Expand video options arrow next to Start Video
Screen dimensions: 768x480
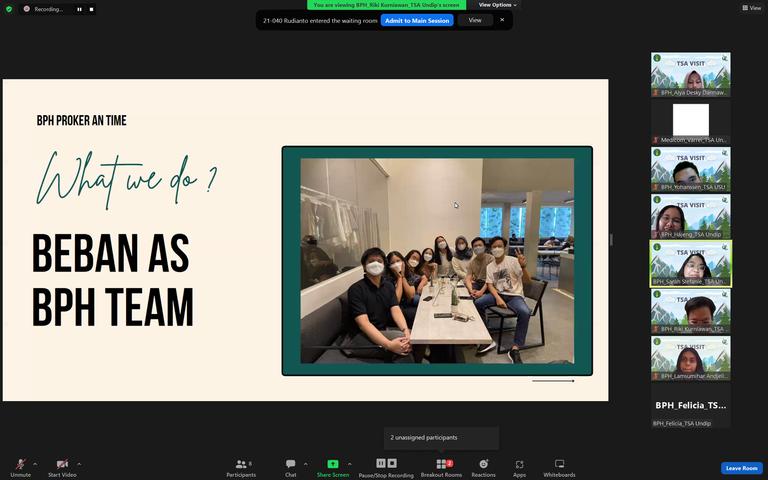coord(79,463)
